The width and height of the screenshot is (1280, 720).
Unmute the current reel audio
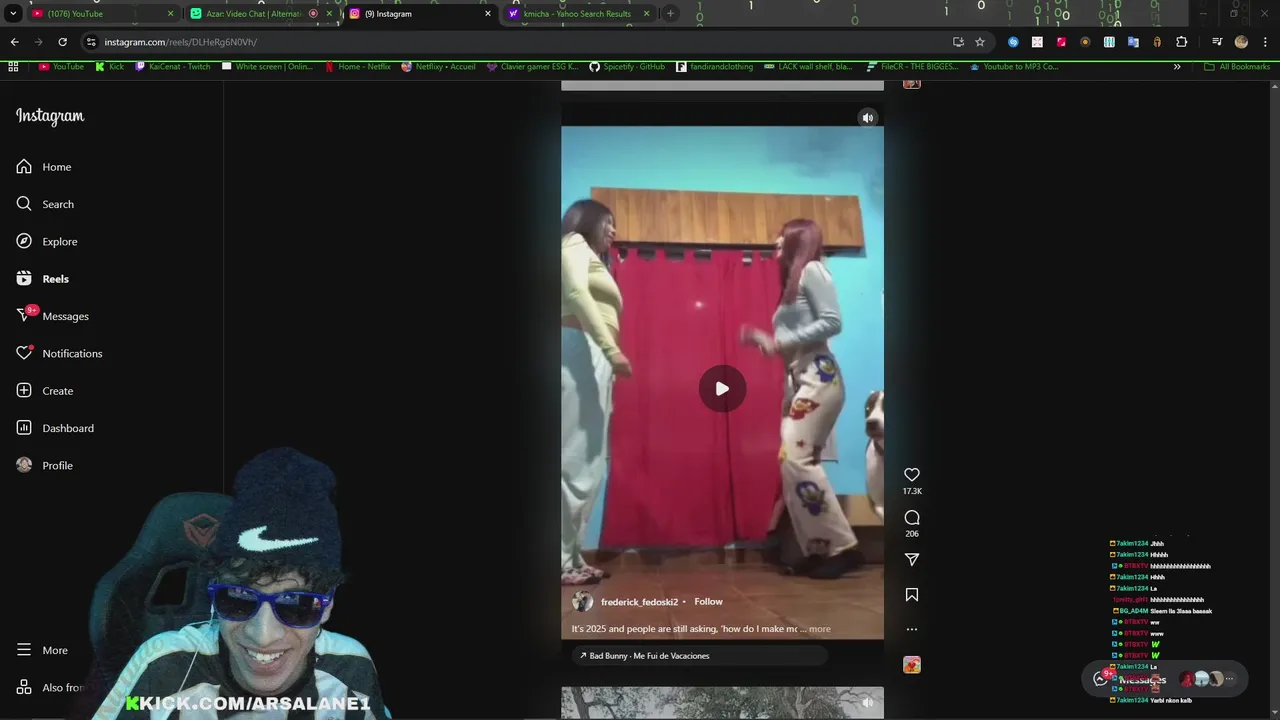868,118
